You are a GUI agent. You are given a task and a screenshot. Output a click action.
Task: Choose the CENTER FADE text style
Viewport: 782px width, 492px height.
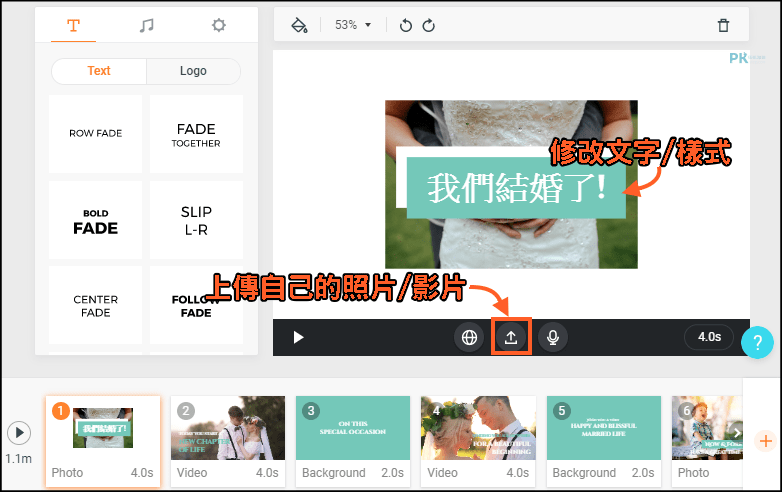click(95, 305)
